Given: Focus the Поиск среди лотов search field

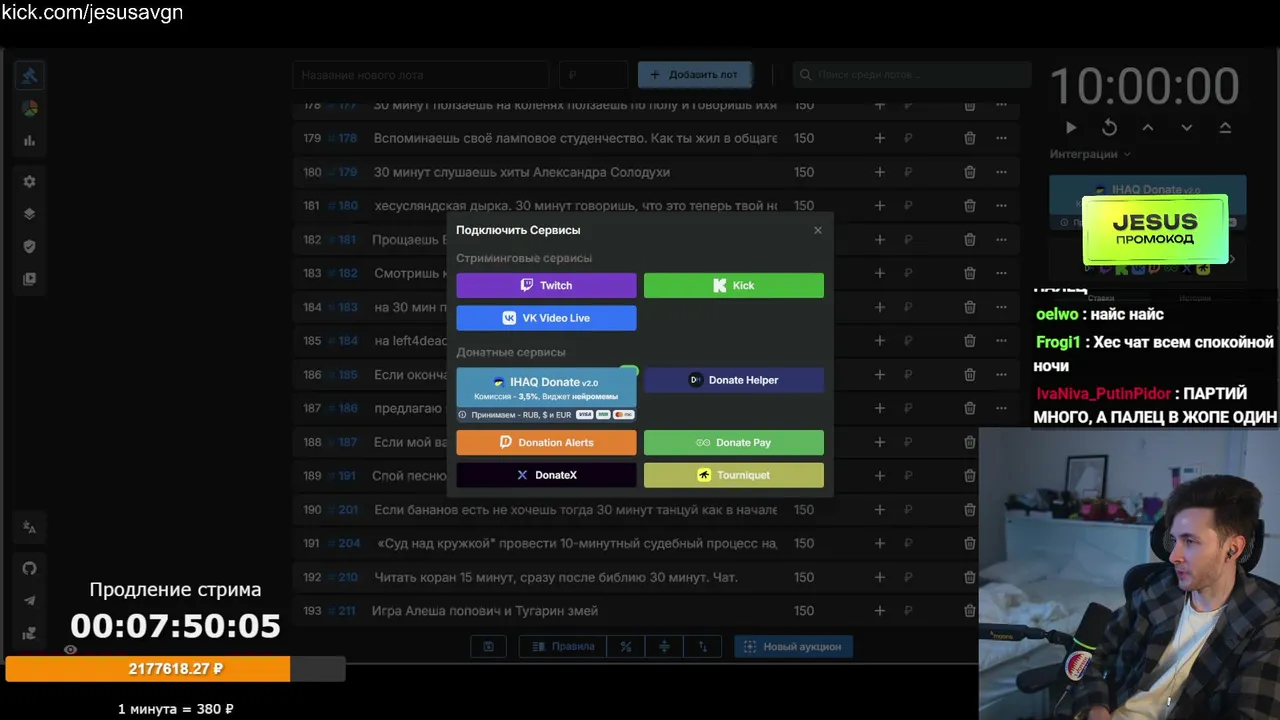Looking at the screenshot, I should click(x=912, y=75).
